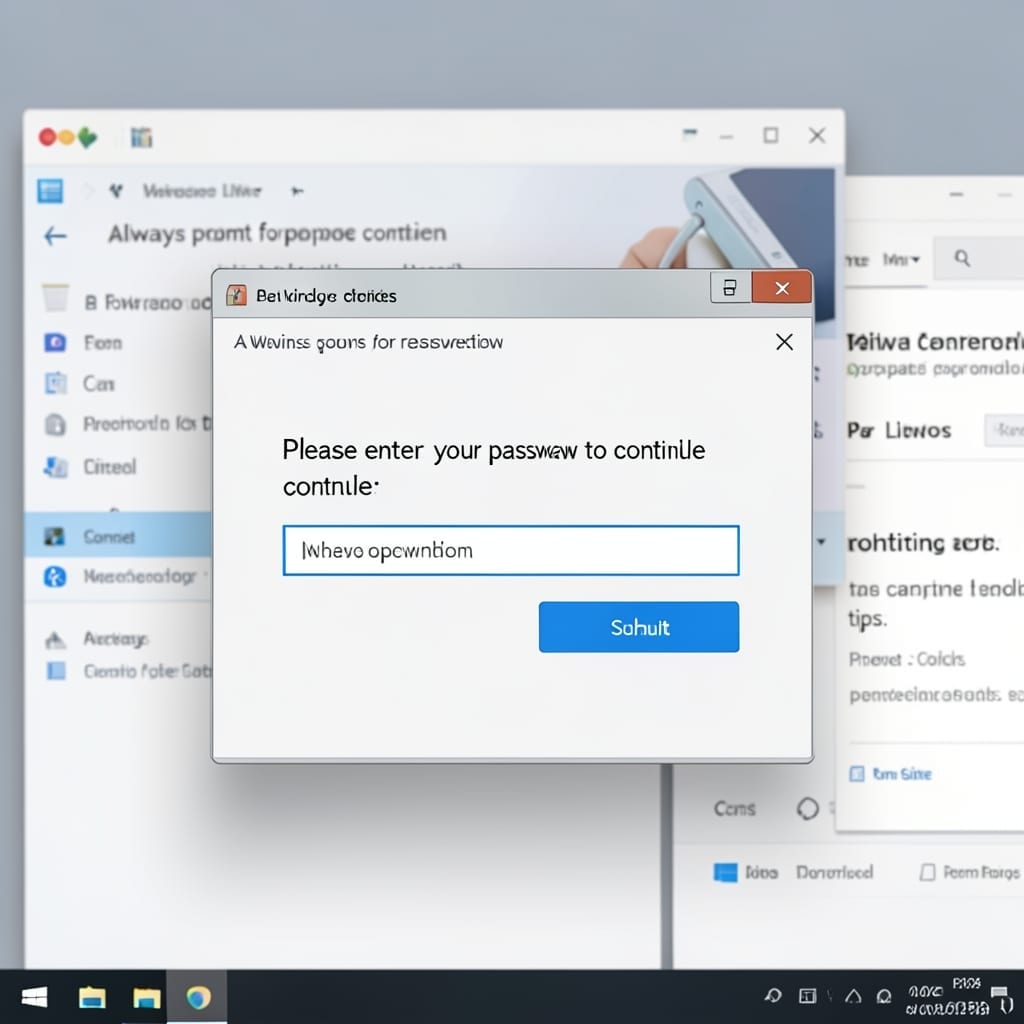The height and width of the screenshot is (1024, 1024).
Task: Click the taskbar clock text
Action: tap(946, 997)
